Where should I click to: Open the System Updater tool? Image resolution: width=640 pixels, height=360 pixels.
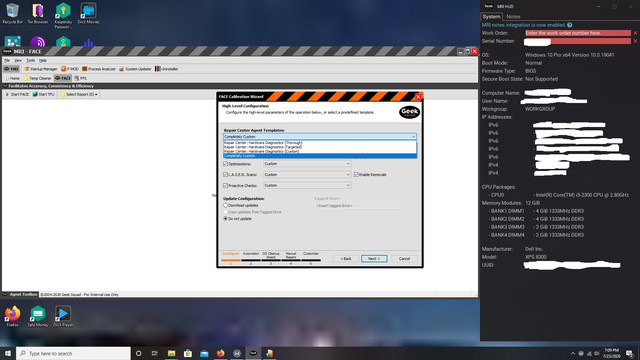[x=135, y=69]
